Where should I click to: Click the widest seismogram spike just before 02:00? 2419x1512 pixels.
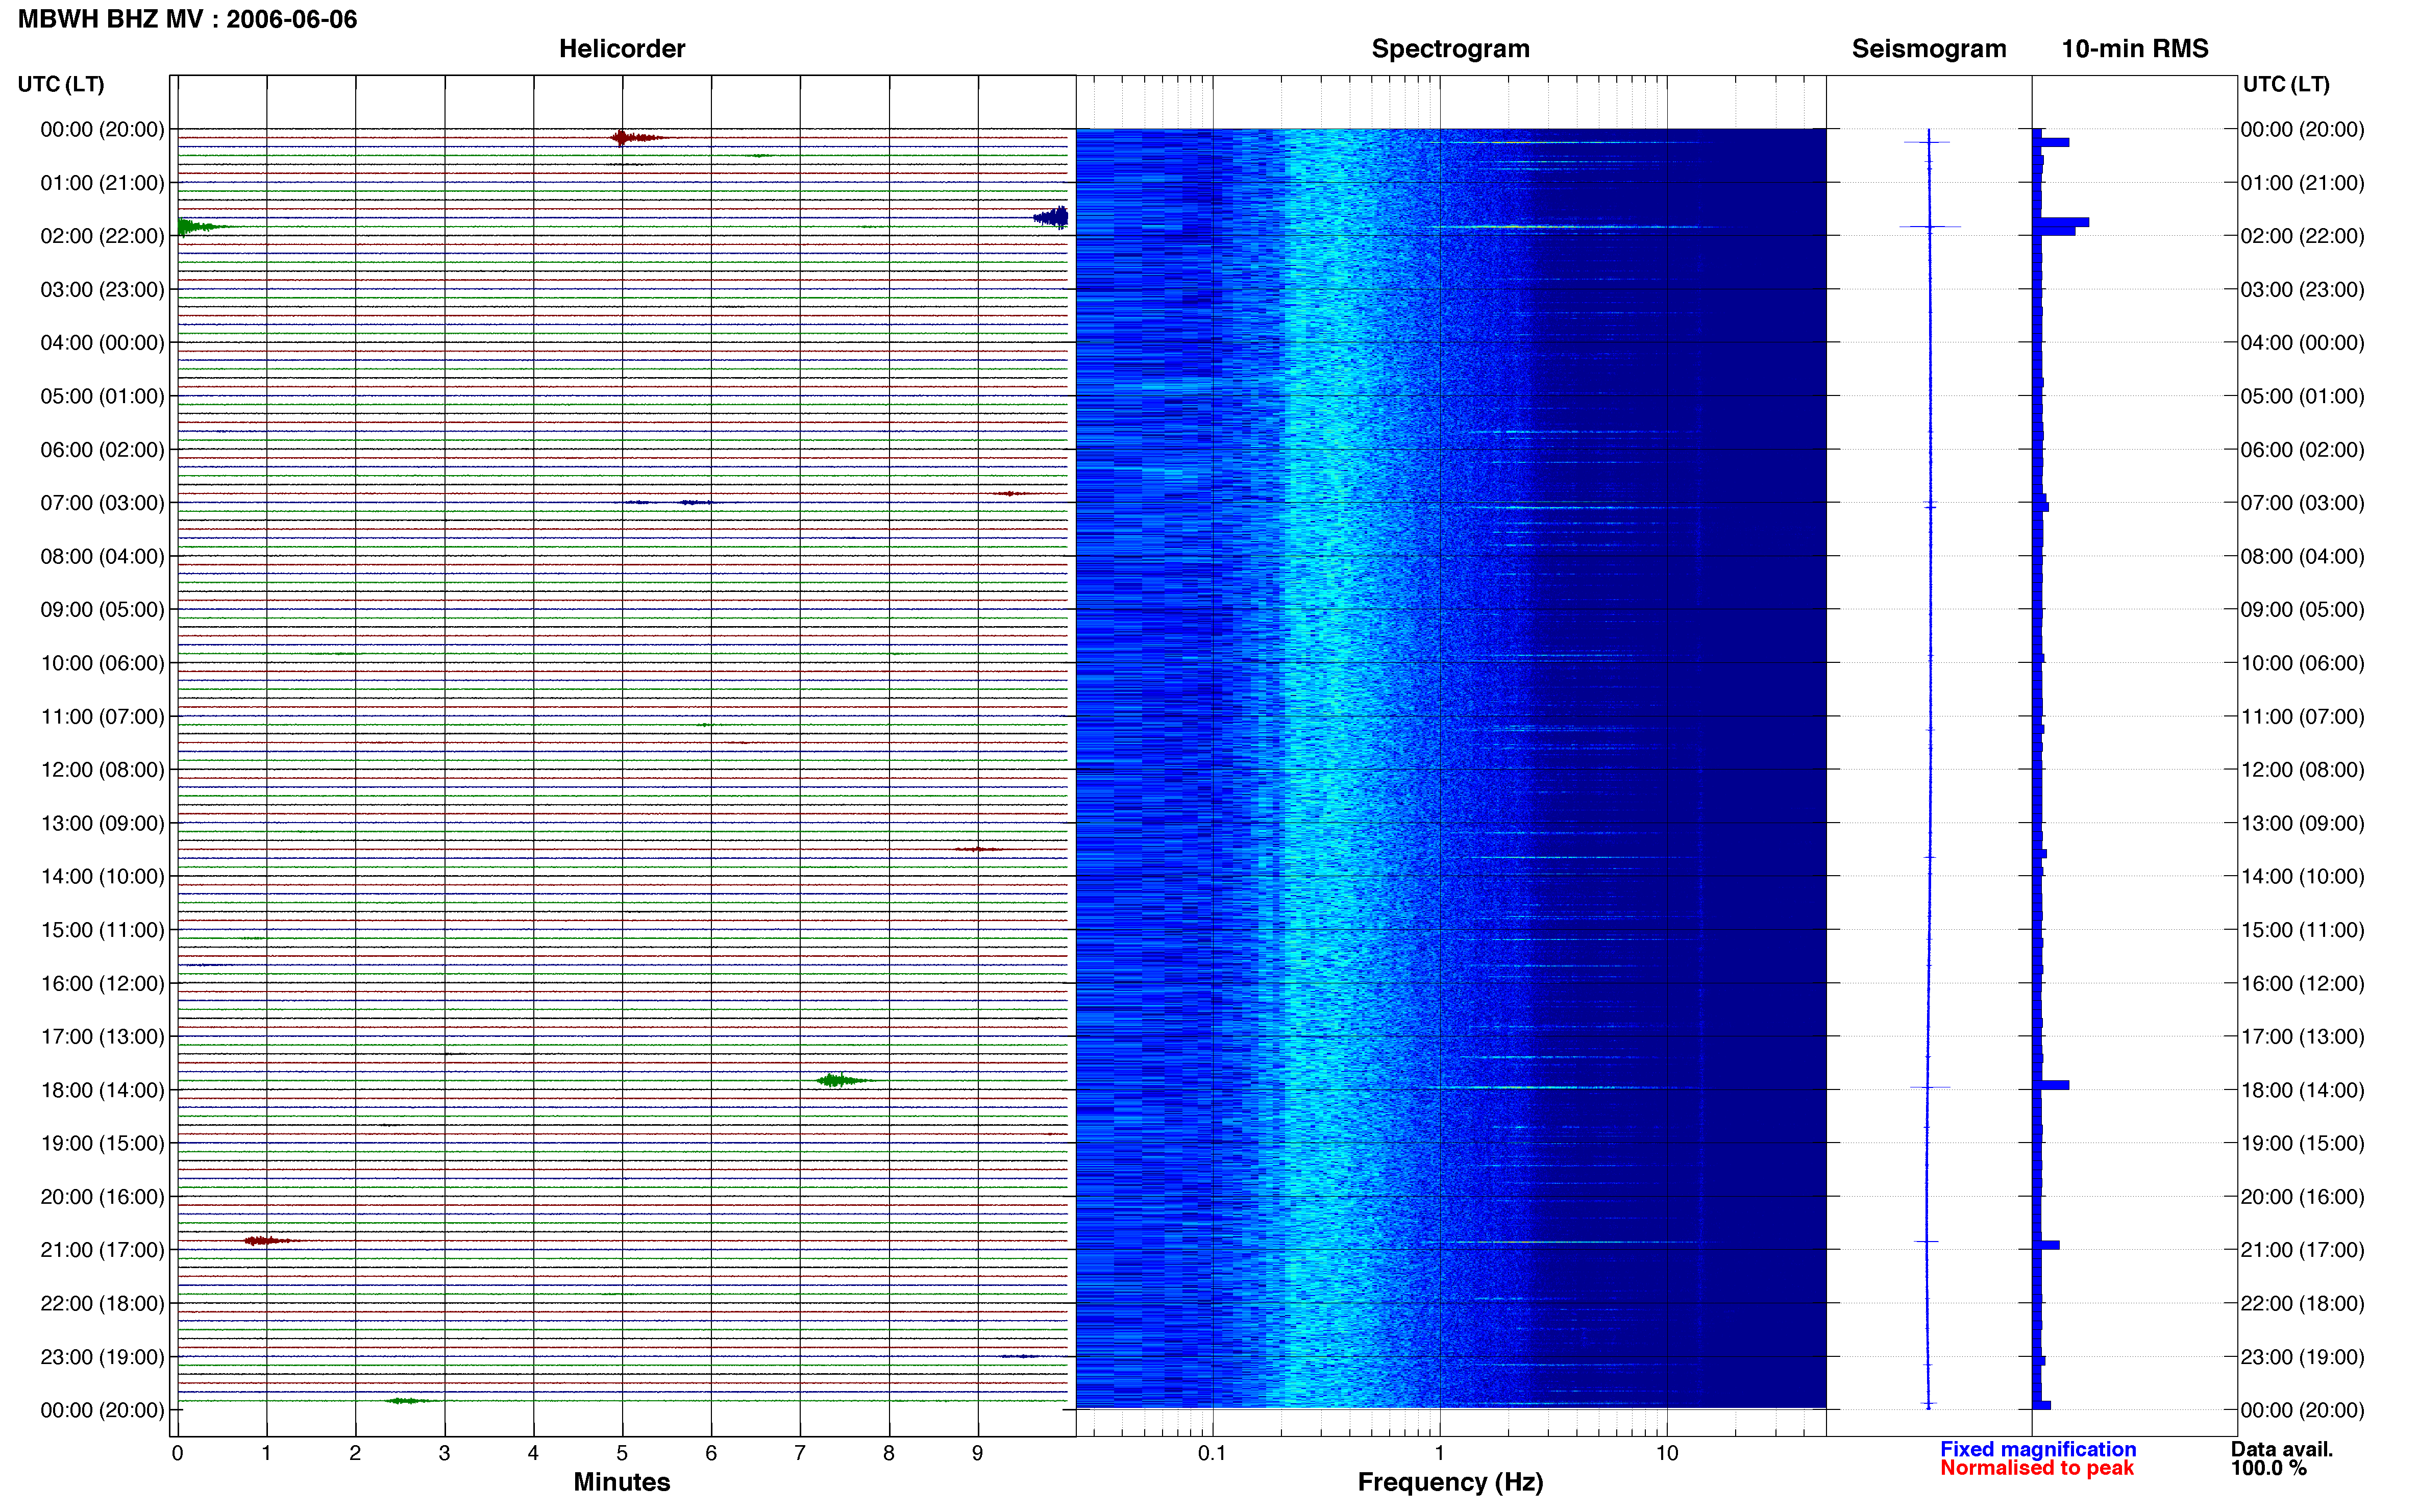click(x=1930, y=227)
